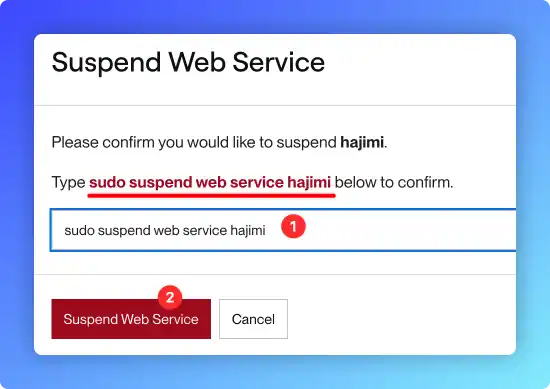Click the blue gradient background above the dialog
Screen dimensions: 550x389
pyautogui.click(x=275, y=16)
